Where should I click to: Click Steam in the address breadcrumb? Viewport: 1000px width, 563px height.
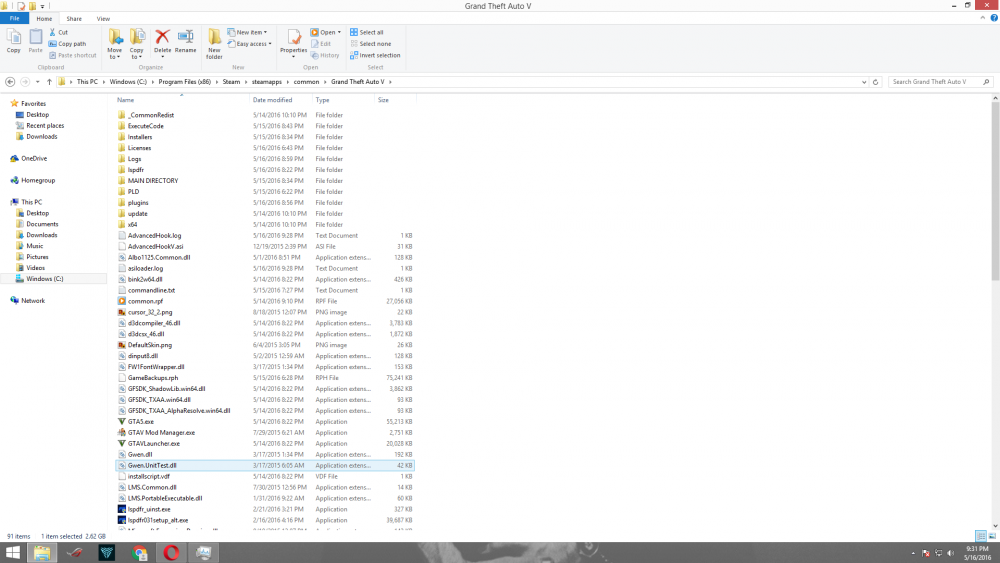coord(232,82)
